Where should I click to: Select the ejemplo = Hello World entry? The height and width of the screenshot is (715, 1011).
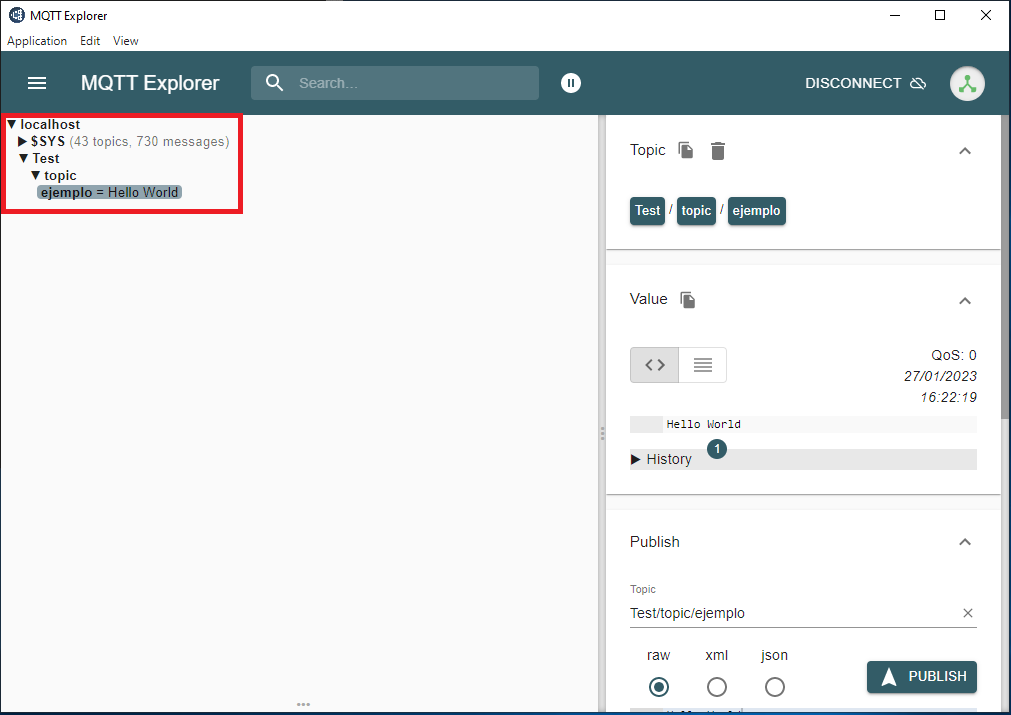[109, 192]
